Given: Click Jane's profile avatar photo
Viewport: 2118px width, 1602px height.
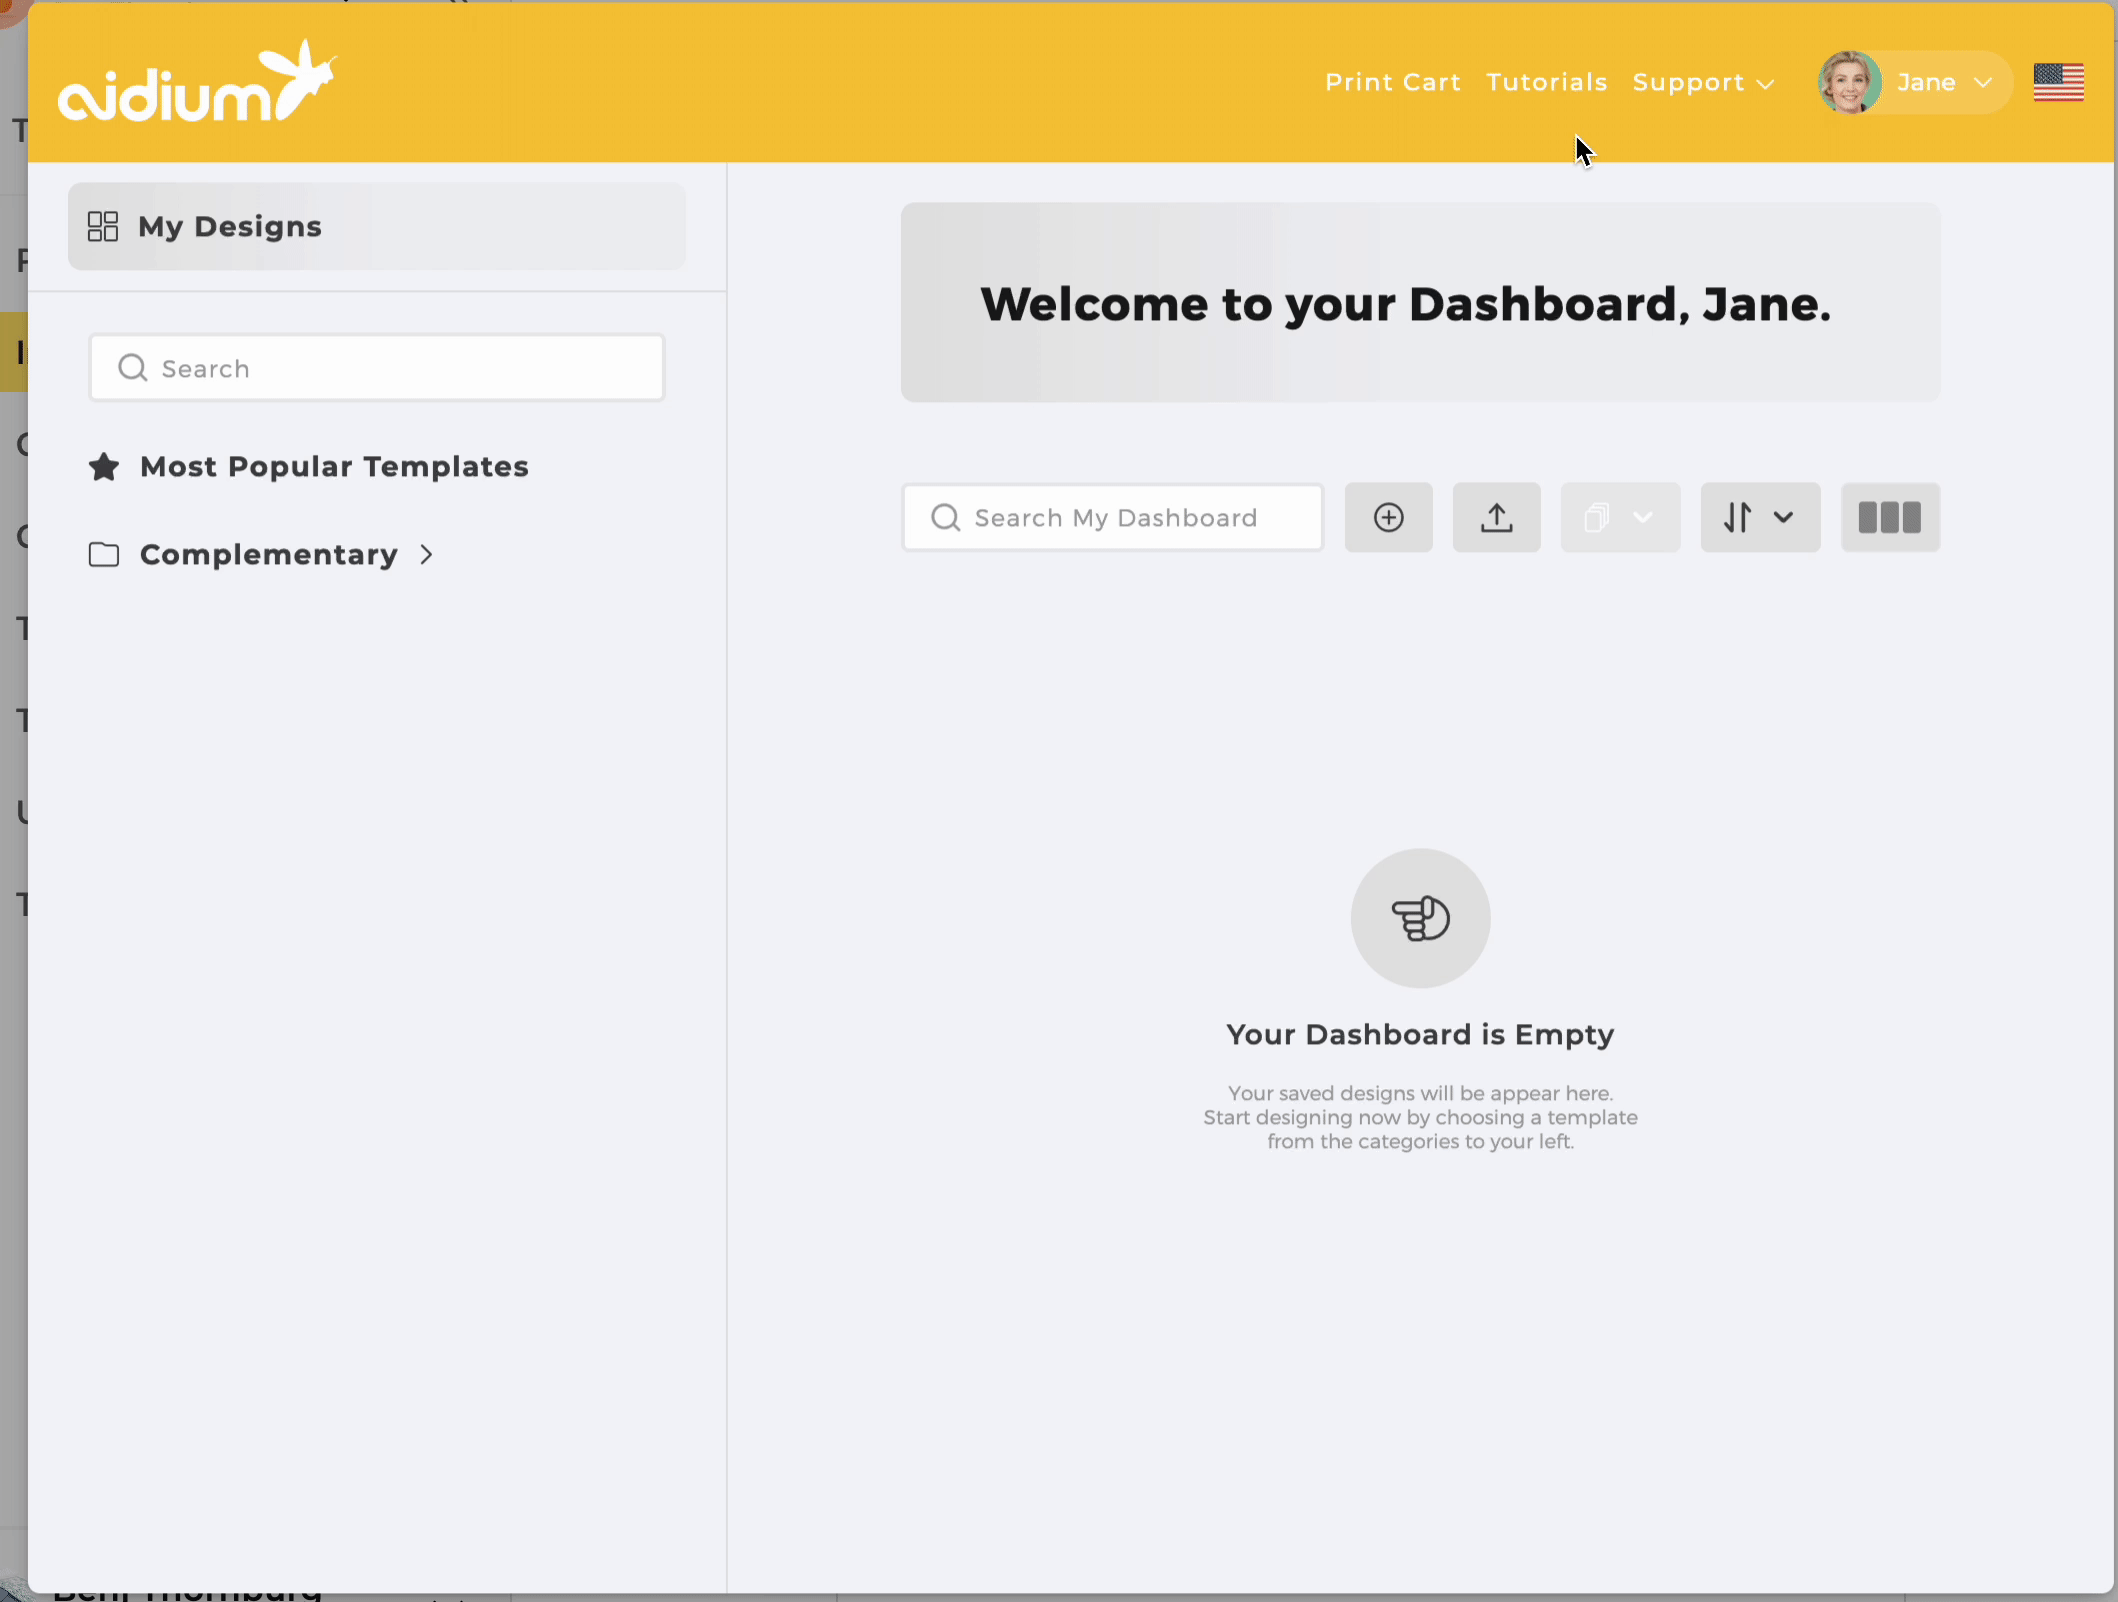Looking at the screenshot, I should [1849, 82].
